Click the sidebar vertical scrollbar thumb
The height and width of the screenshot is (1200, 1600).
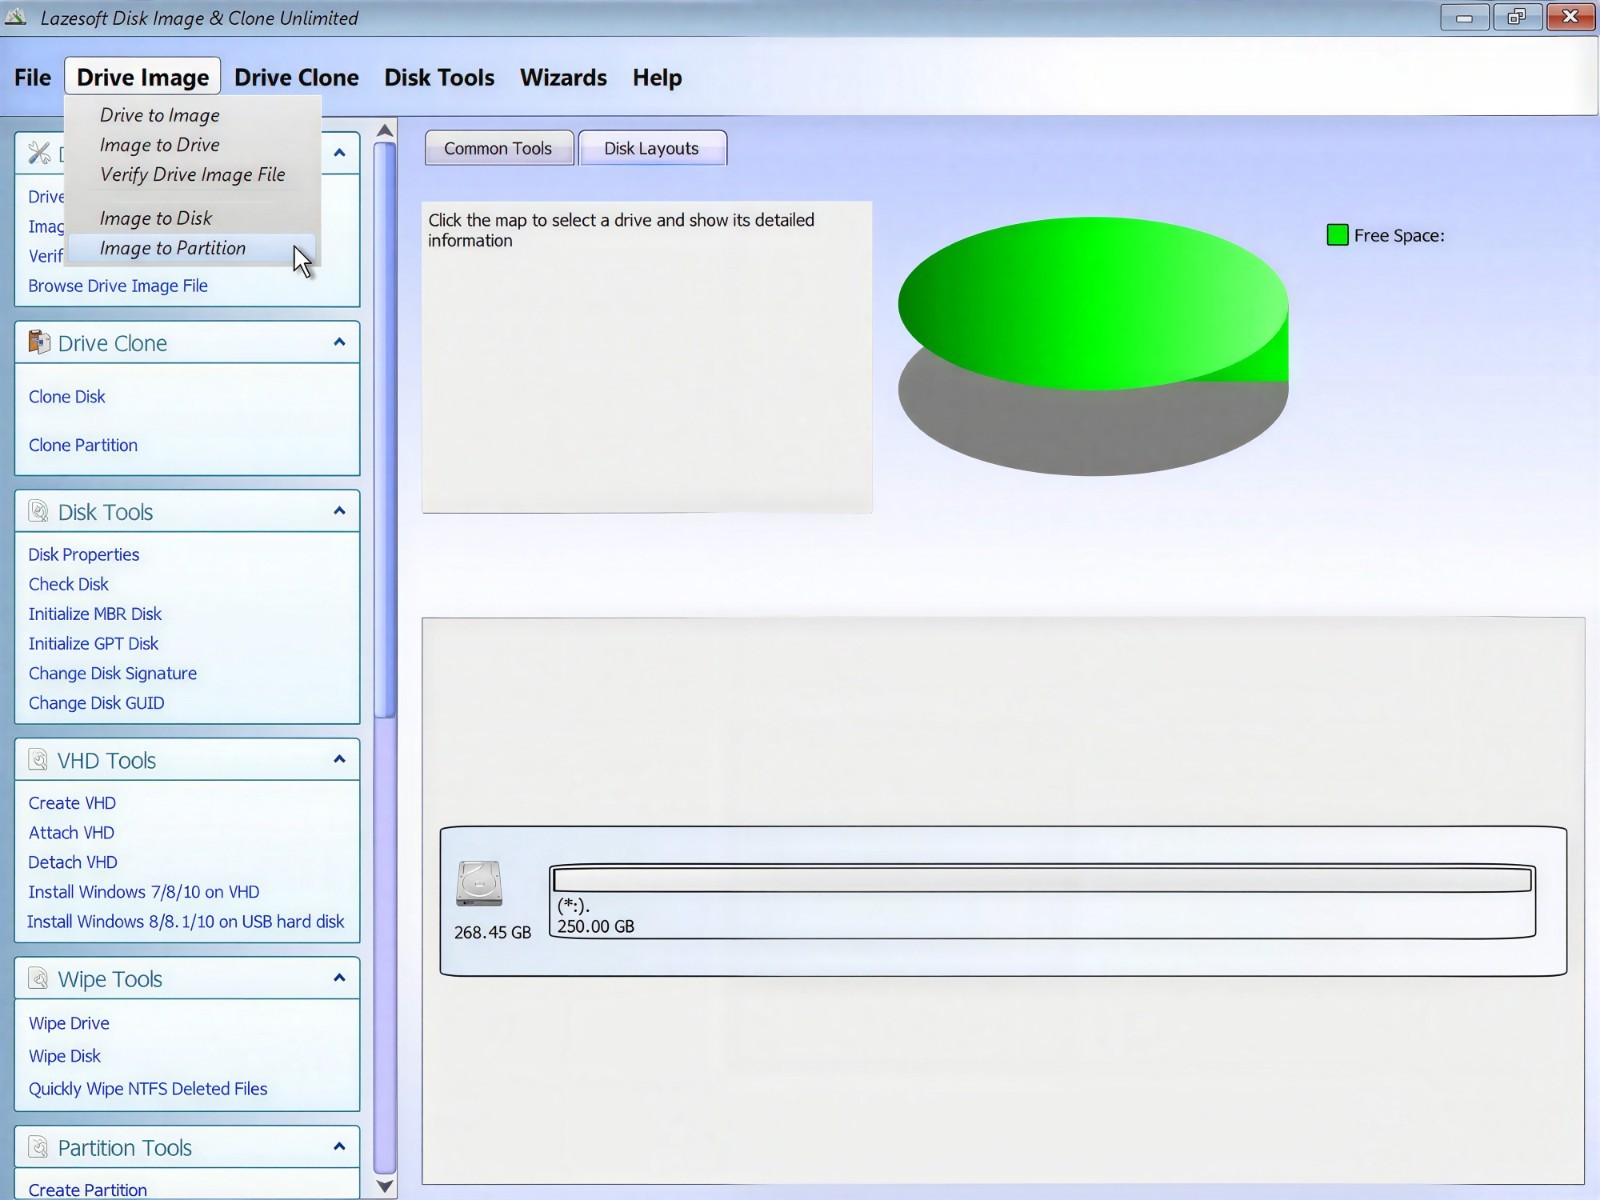click(x=385, y=430)
